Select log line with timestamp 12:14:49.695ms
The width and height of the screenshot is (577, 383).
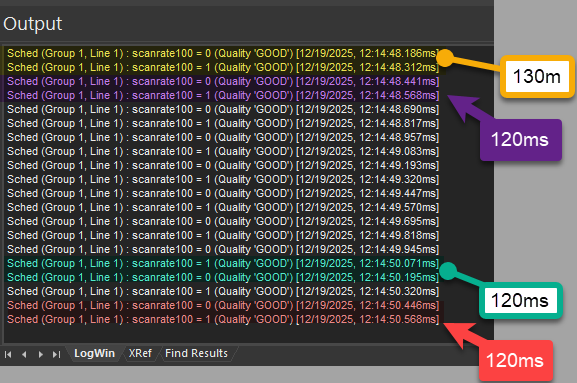point(223,221)
